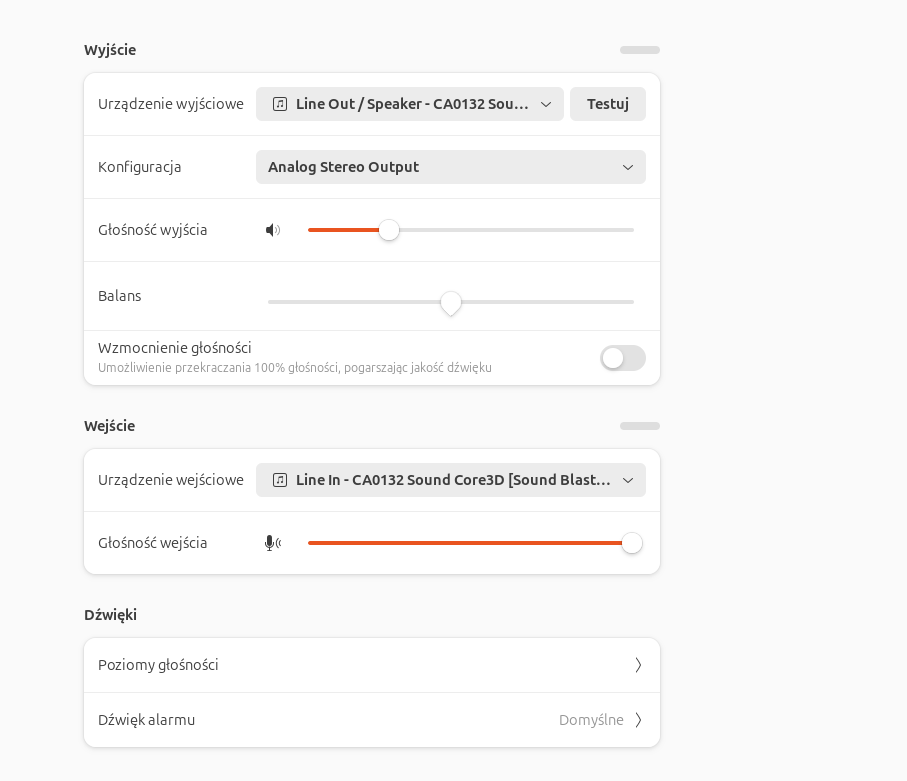Open Urządzenie wejściowe Line In dropdown
Viewport: 907px width, 781px height.
point(451,480)
